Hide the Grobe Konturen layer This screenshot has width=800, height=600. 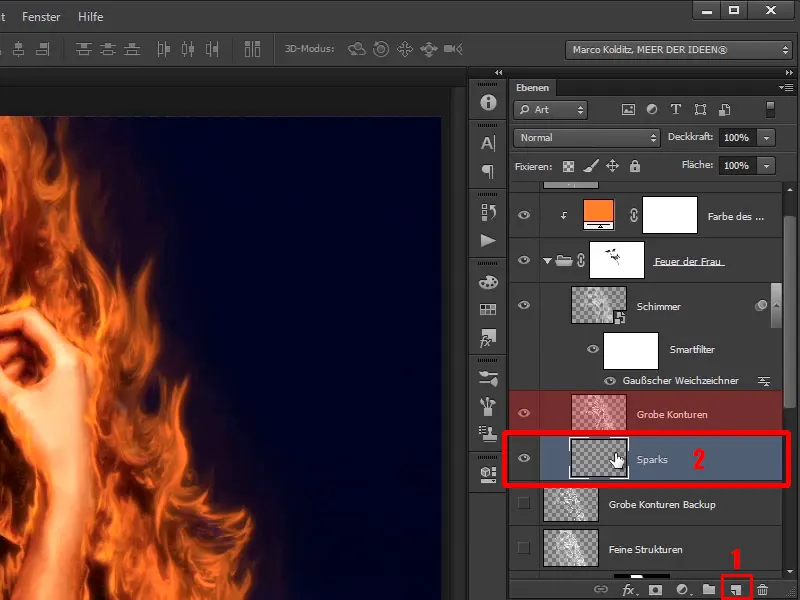524,413
